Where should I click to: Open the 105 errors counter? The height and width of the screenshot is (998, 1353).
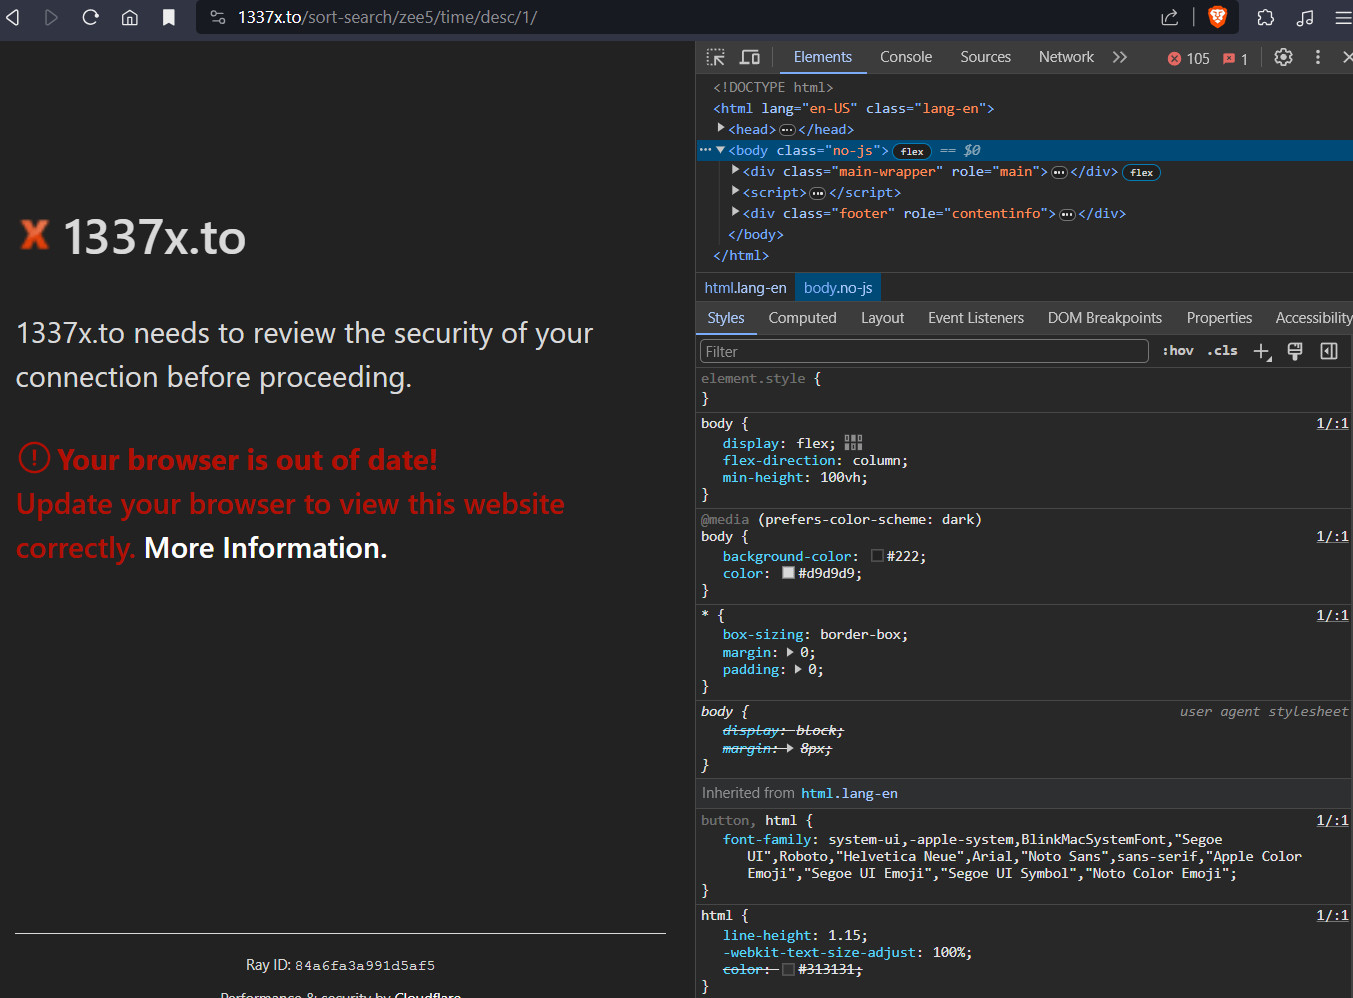coord(1188,58)
